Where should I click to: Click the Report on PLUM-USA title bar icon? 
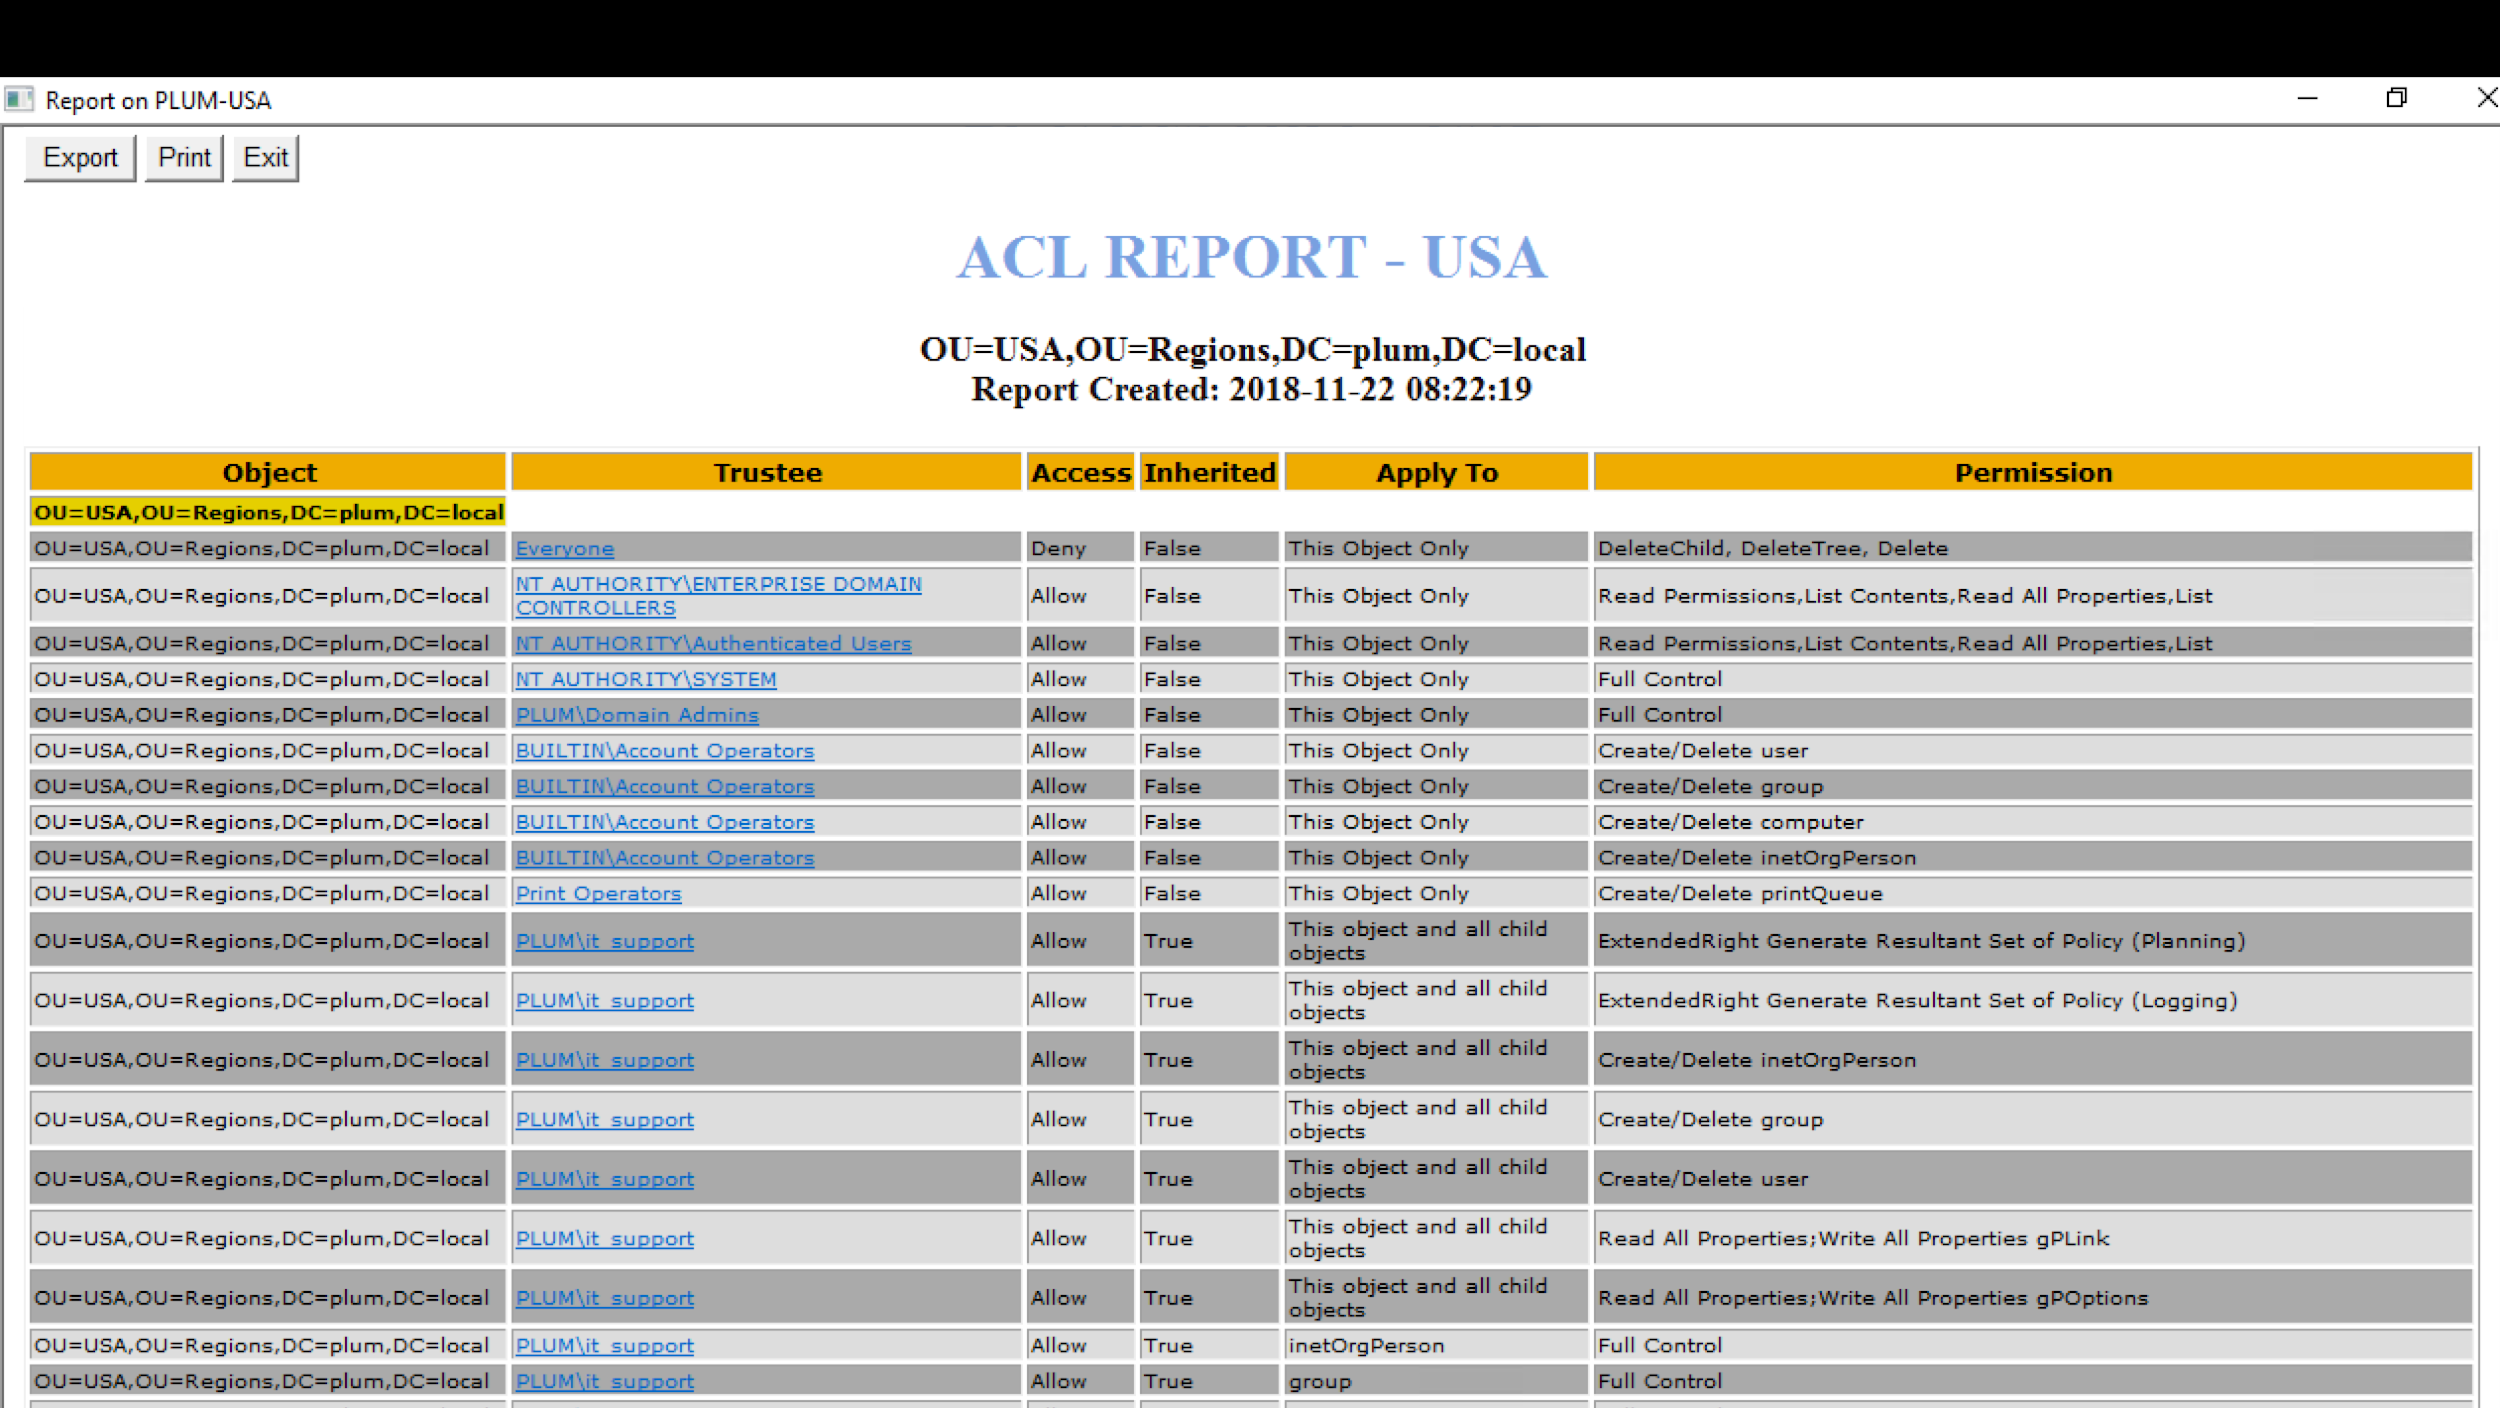18,99
